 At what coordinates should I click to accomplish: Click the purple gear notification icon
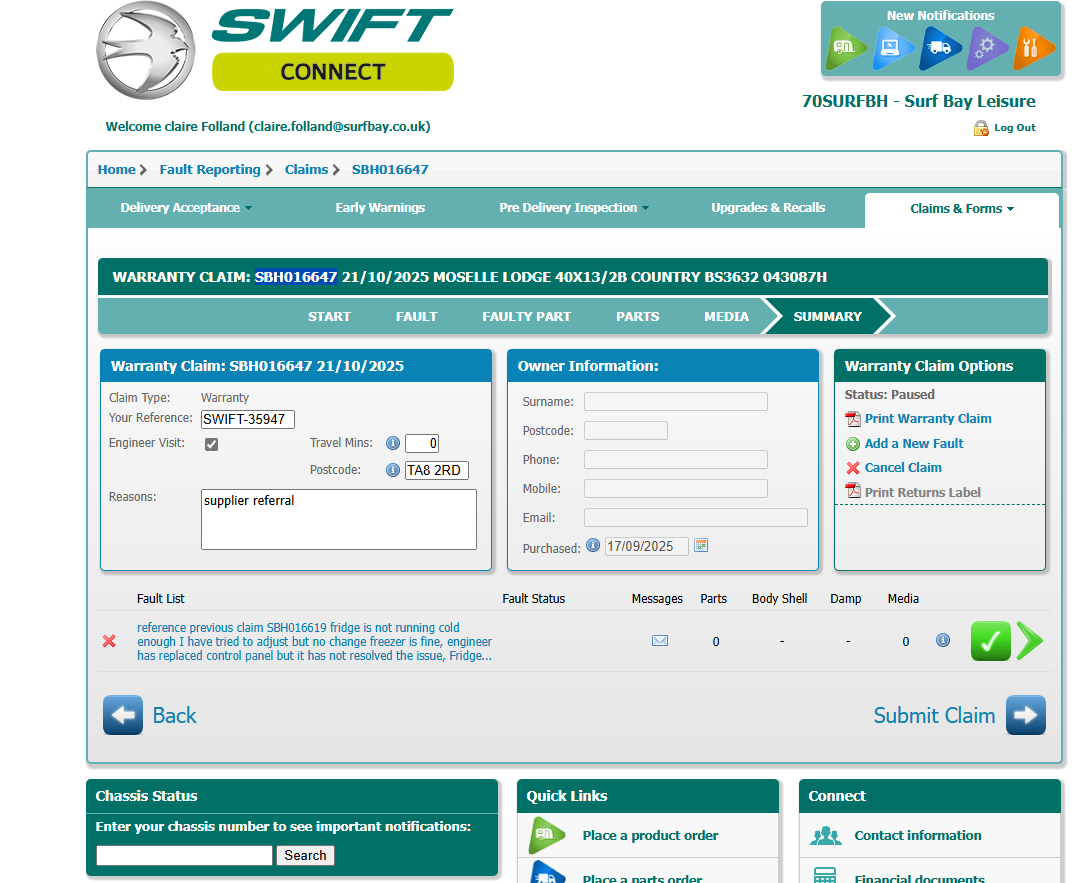986,48
